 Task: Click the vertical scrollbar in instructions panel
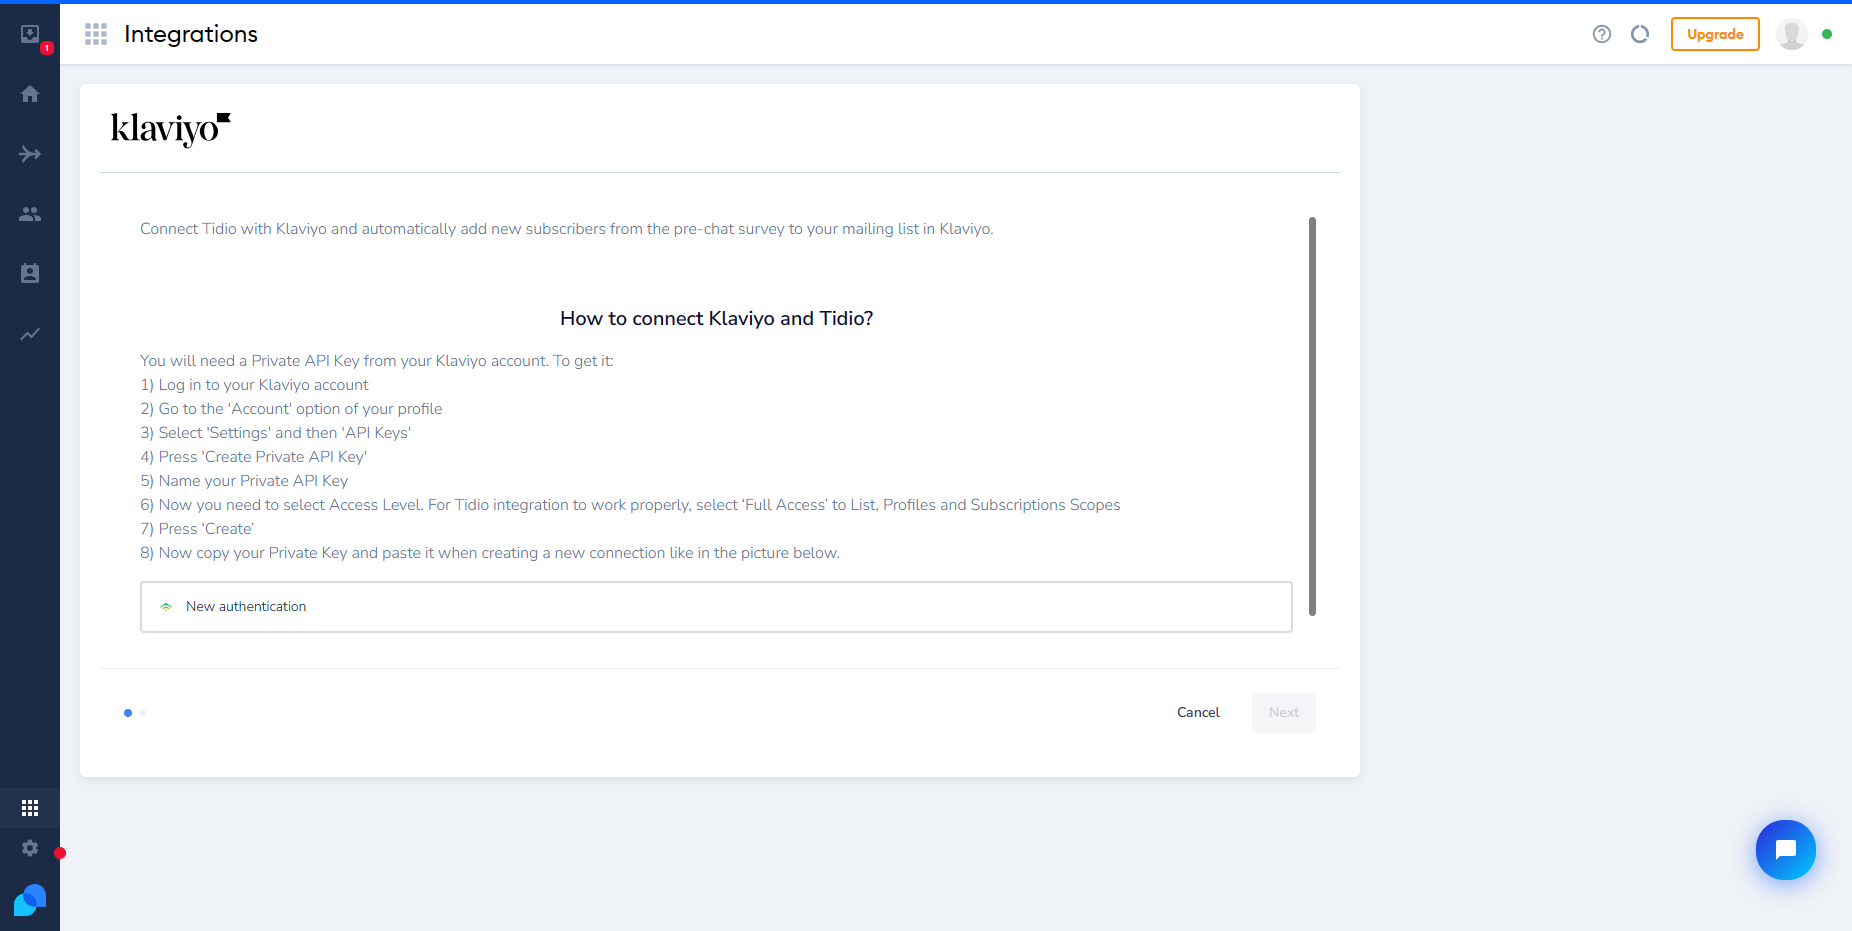coord(1312,416)
